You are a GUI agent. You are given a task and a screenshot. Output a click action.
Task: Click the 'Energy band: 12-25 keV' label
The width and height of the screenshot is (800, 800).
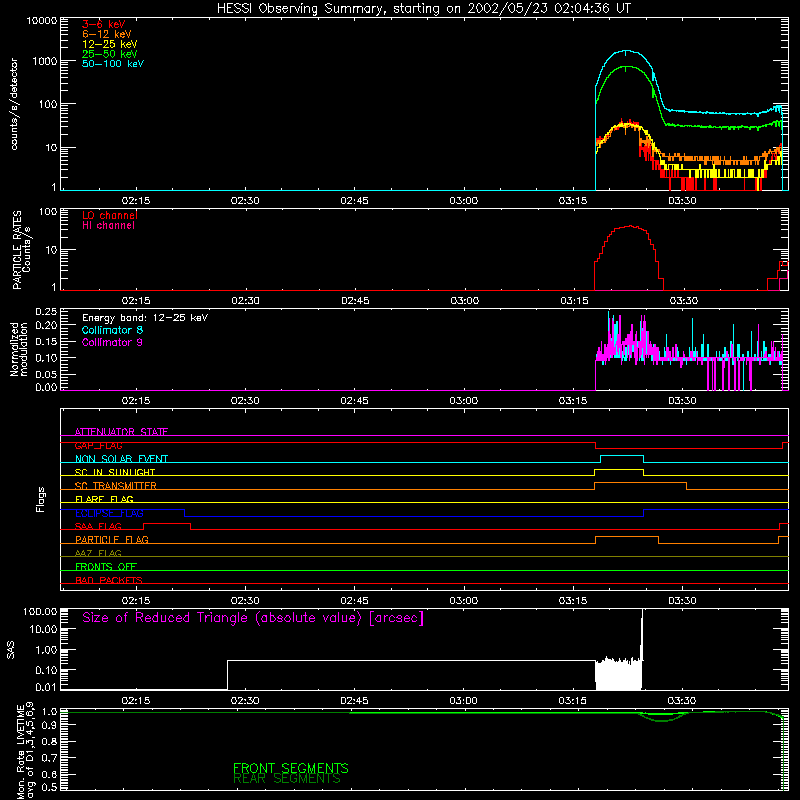(145, 318)
